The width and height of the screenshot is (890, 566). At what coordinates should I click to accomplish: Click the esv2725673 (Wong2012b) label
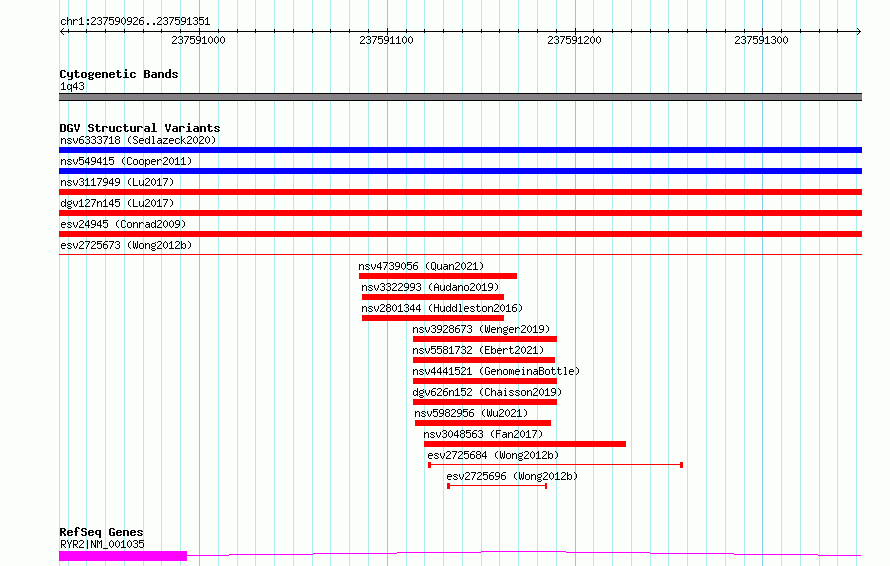126,245
